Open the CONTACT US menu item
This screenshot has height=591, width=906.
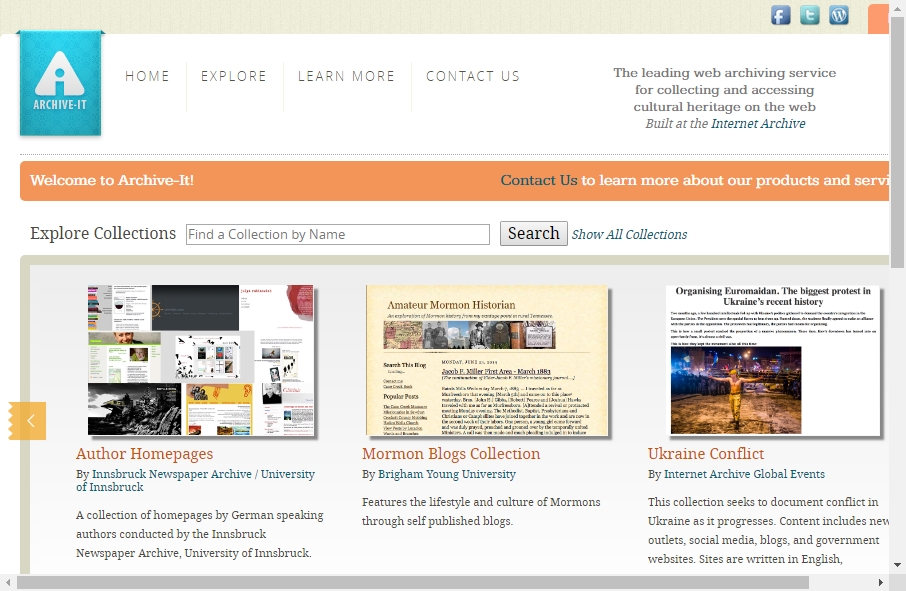(473, 76)
